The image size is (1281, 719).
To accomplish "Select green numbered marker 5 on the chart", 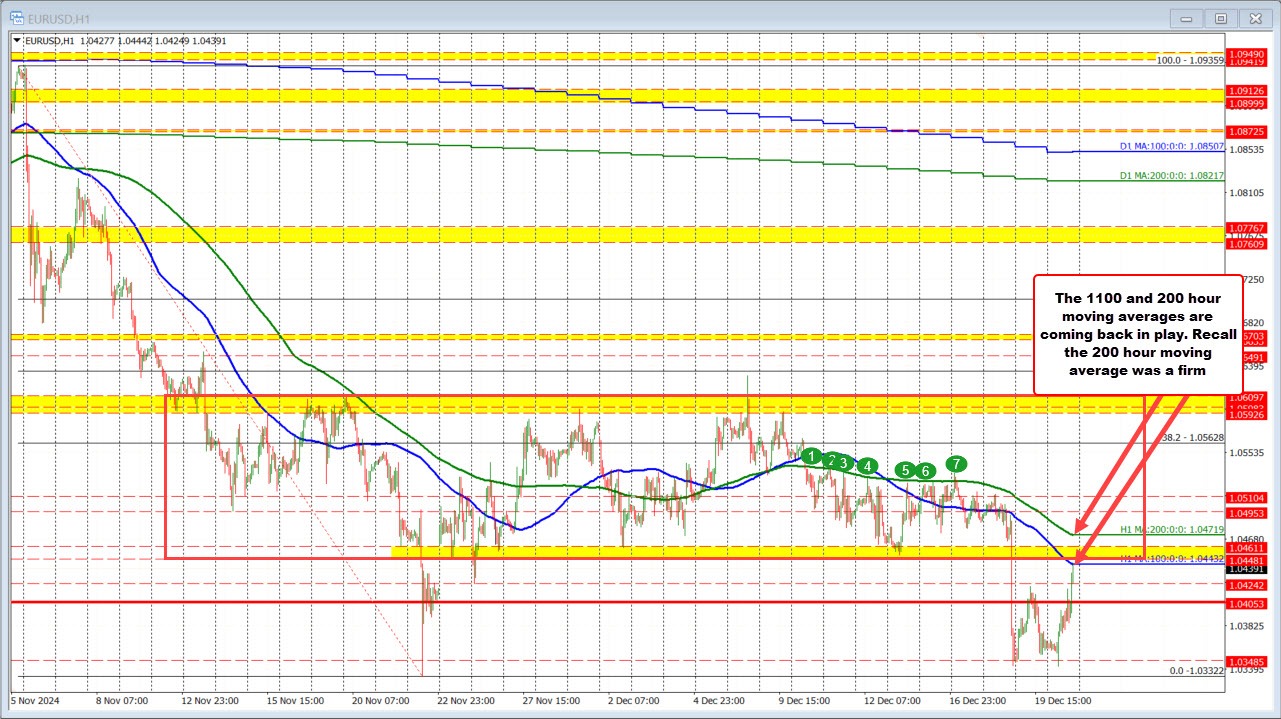I will coord(905,469).
